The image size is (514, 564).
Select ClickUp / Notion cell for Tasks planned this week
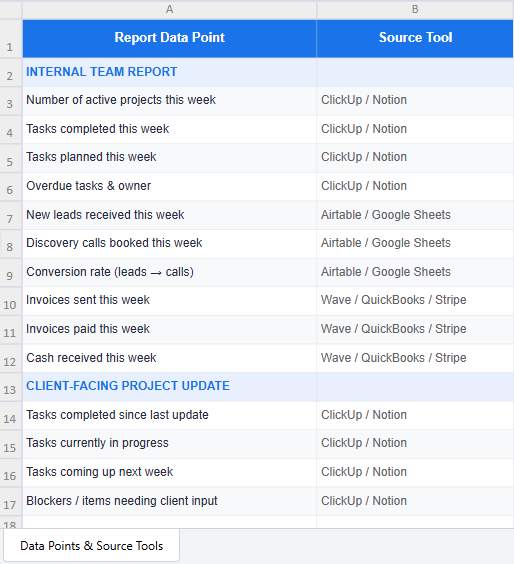(x=415, y=158)
